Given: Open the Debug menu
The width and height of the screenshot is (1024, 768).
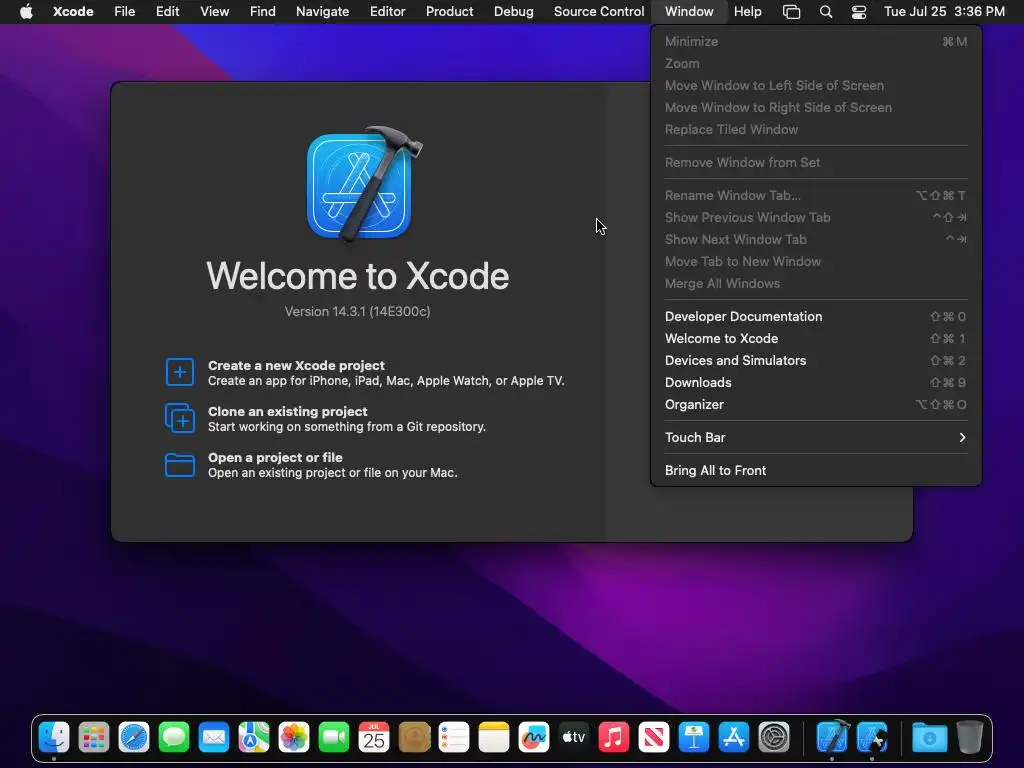Looking at the screenshot, I should click(x=513, y=12).
